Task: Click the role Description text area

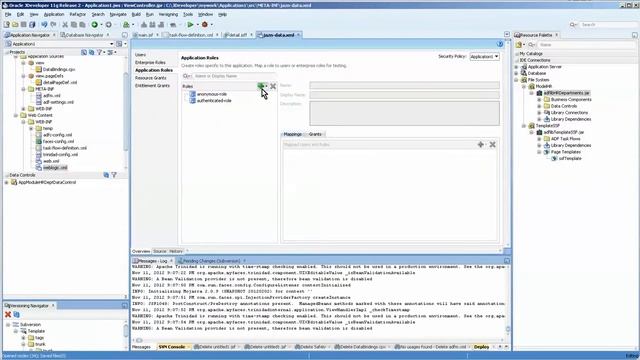Action: (404, 113)
